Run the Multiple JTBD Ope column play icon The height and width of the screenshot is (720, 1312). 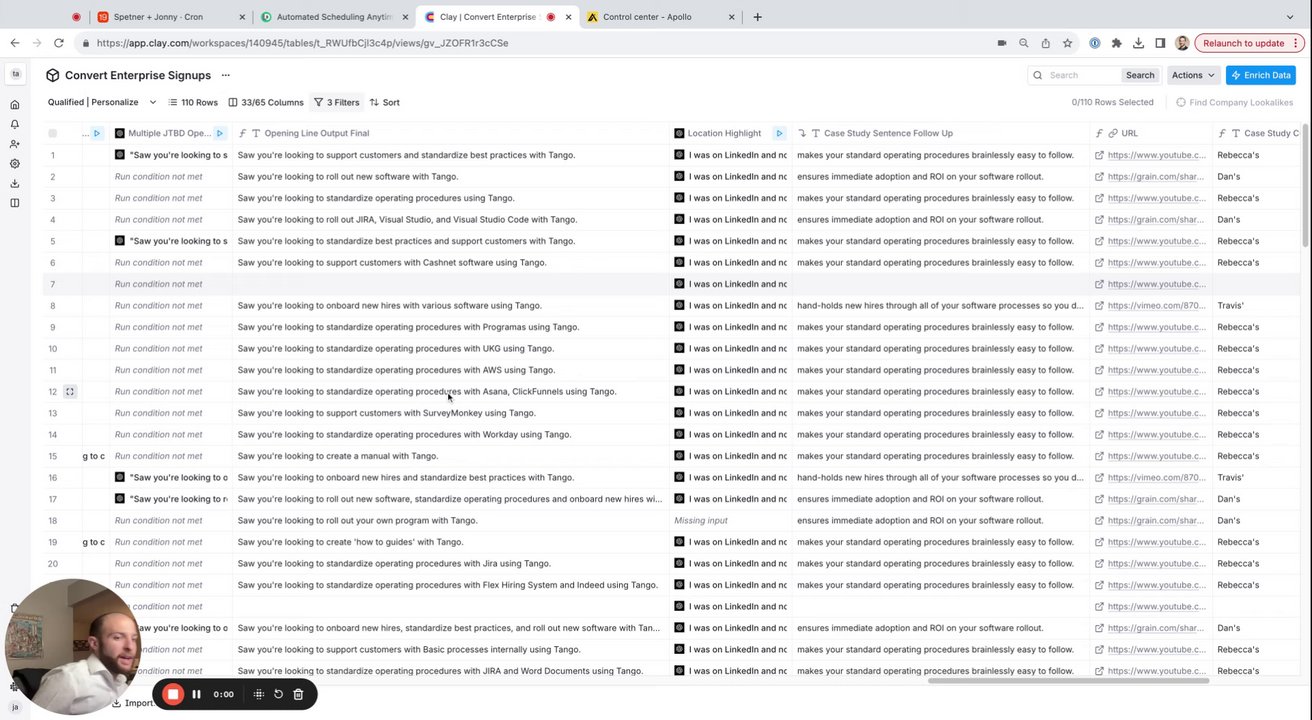(219, 133)
